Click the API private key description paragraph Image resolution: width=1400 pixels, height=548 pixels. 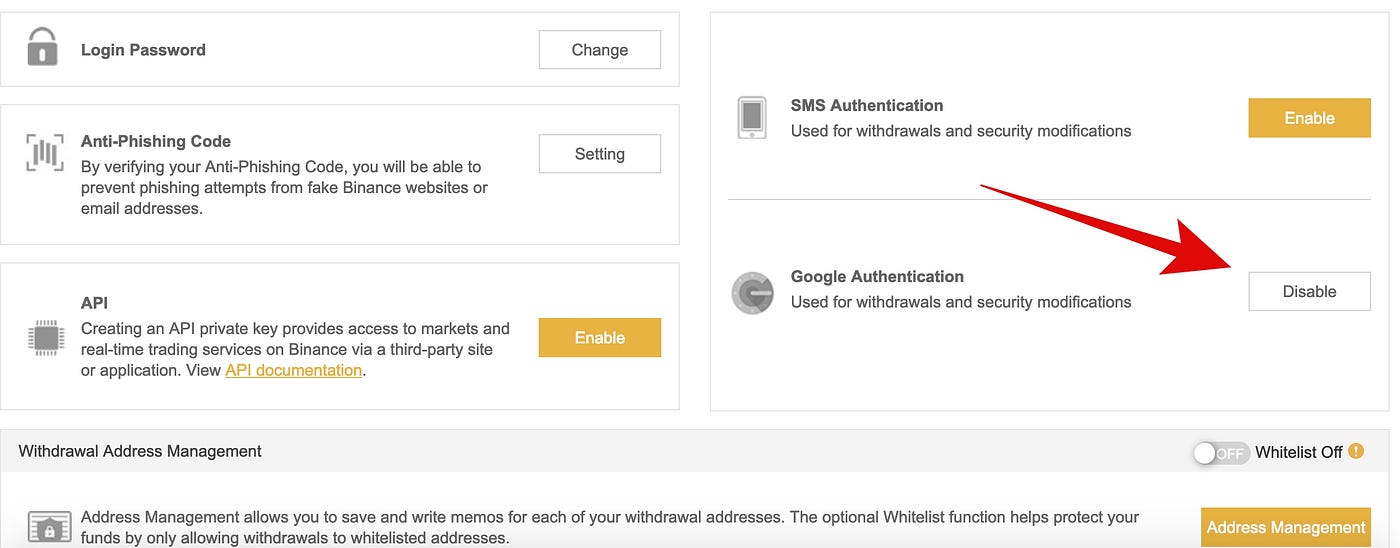click(295, 349)
